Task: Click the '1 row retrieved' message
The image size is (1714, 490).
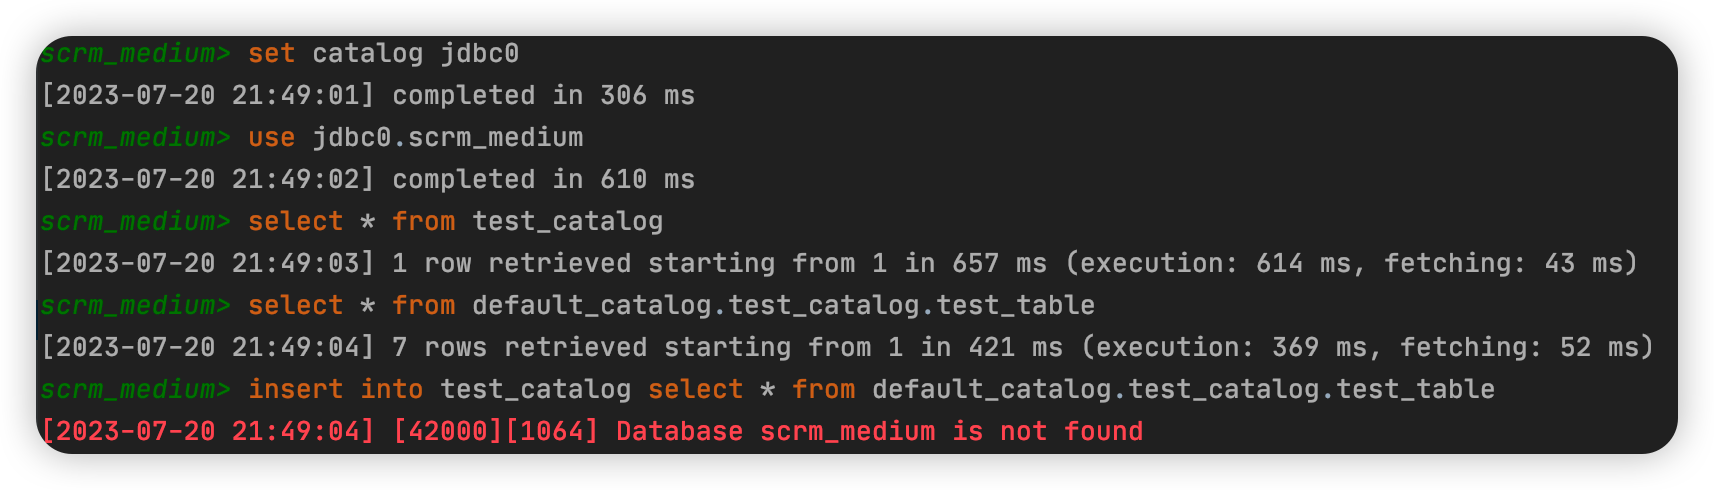Action: coord(511,263)
